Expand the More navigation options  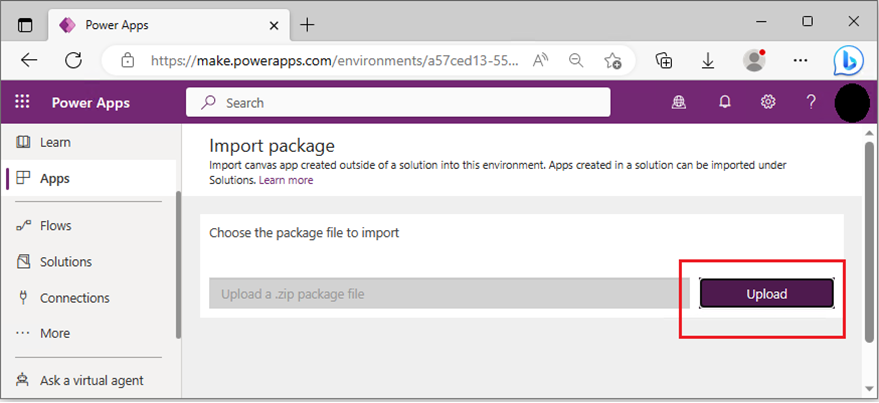55,333
